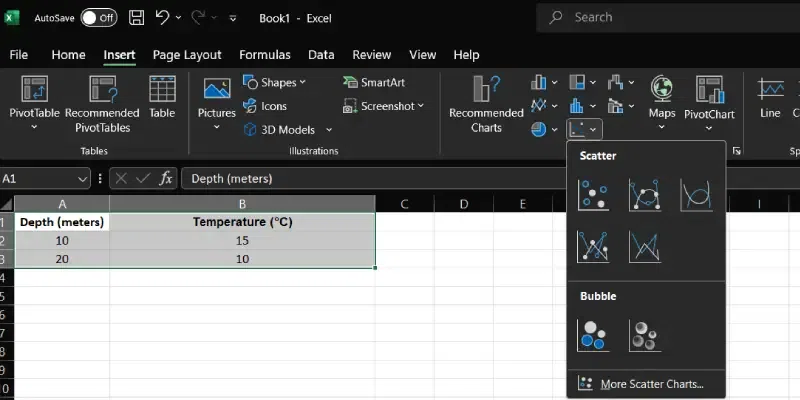Select the basic Scatter chart option
This screenshot has width=800, height=400.
pos(593,194)
